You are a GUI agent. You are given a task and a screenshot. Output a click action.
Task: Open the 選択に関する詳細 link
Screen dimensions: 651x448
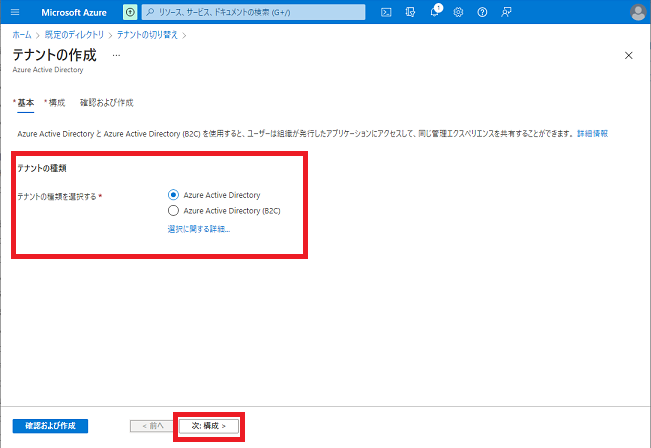(199, 229)
